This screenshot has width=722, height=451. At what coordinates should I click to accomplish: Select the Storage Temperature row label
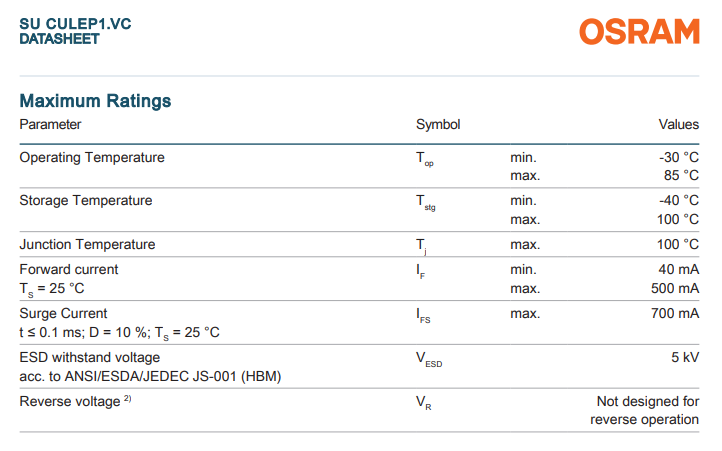click(x=86, y=200)
